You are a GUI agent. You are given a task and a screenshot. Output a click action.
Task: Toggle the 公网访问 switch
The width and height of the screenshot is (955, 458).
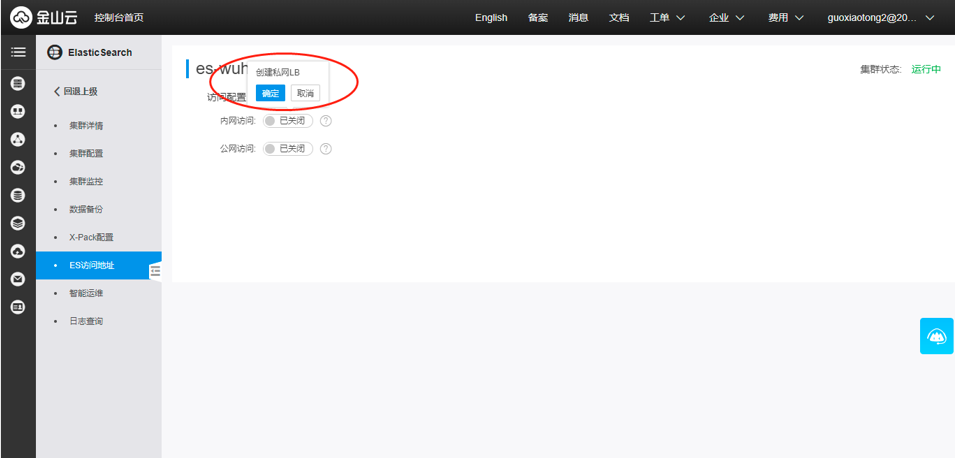click(287, 149)
